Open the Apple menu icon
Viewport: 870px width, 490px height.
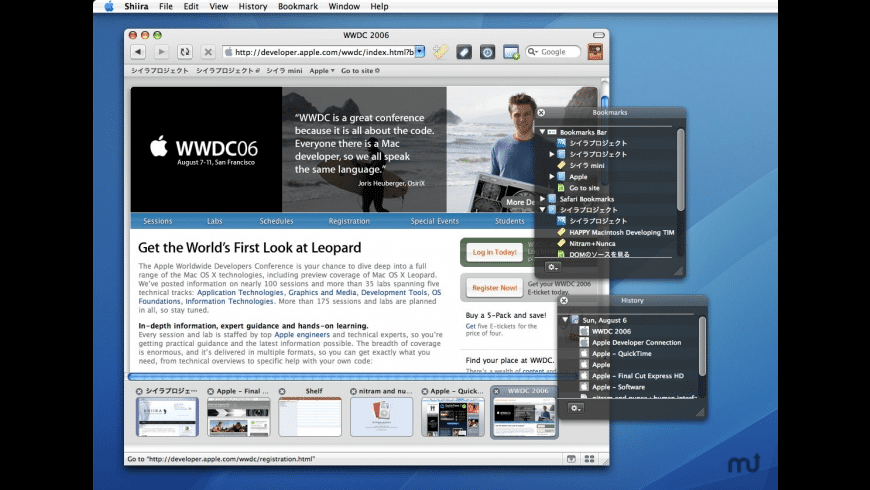[x=109, y=6]
